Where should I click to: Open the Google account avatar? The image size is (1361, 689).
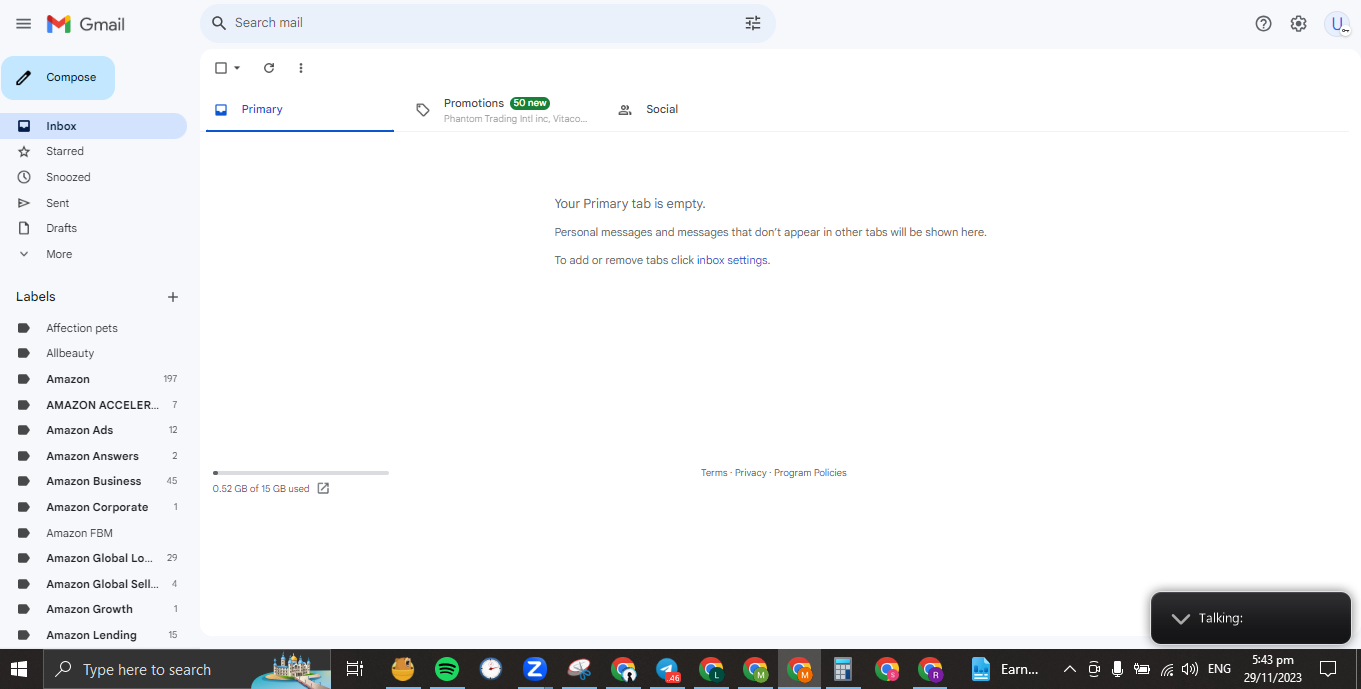(1337, 23)
